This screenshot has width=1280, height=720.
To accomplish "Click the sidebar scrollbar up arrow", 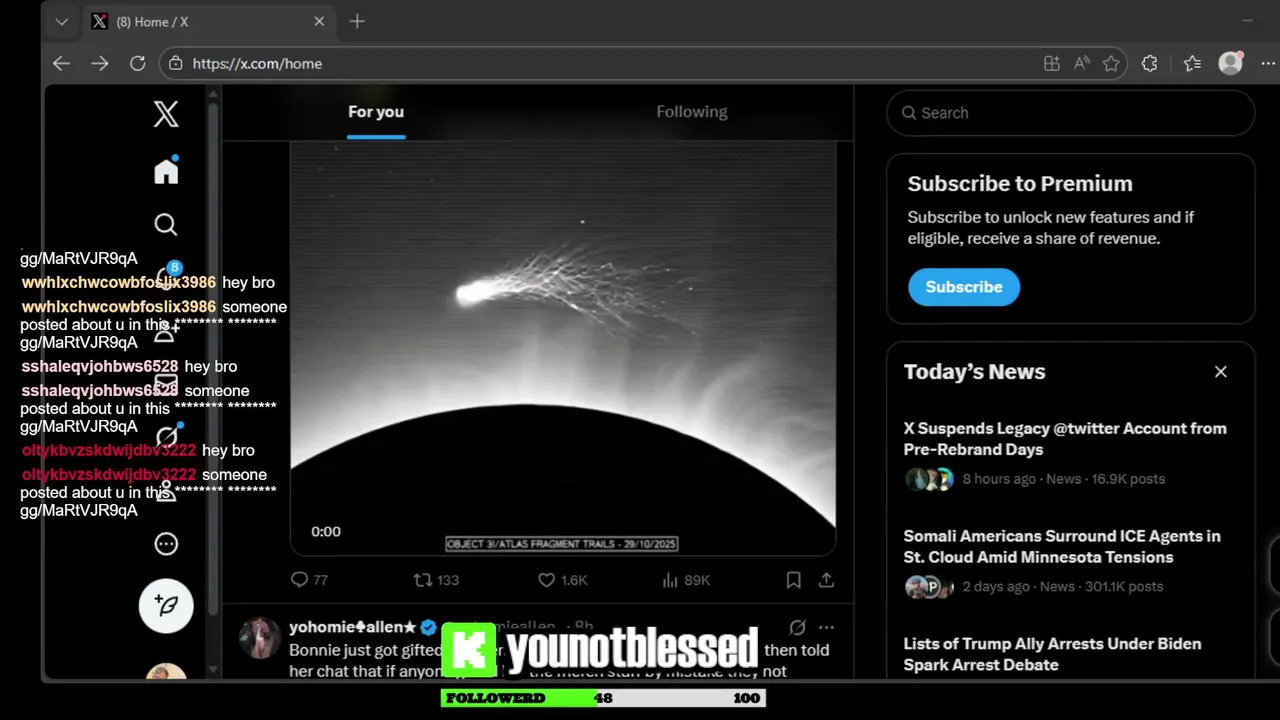I will click(x=213, y=94).
